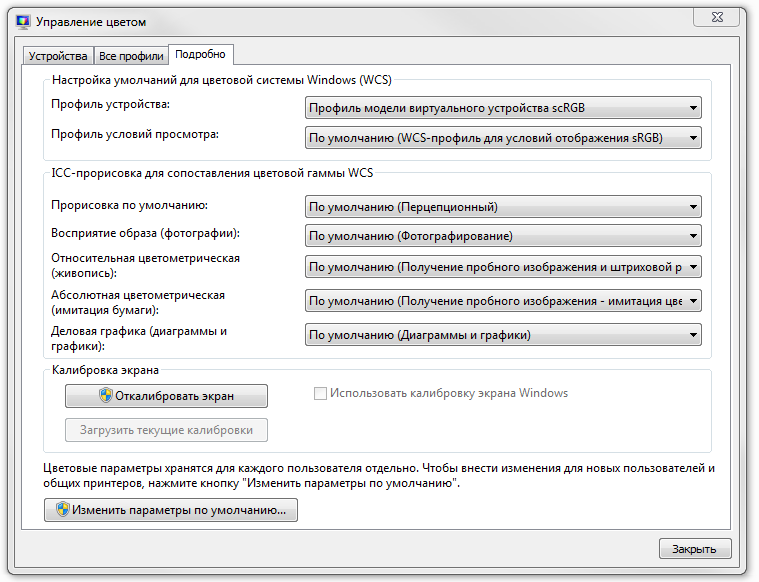The image size is (759, 582).
Task: Click shield icon on Откалибровать экран button
Action: [105, 395]
